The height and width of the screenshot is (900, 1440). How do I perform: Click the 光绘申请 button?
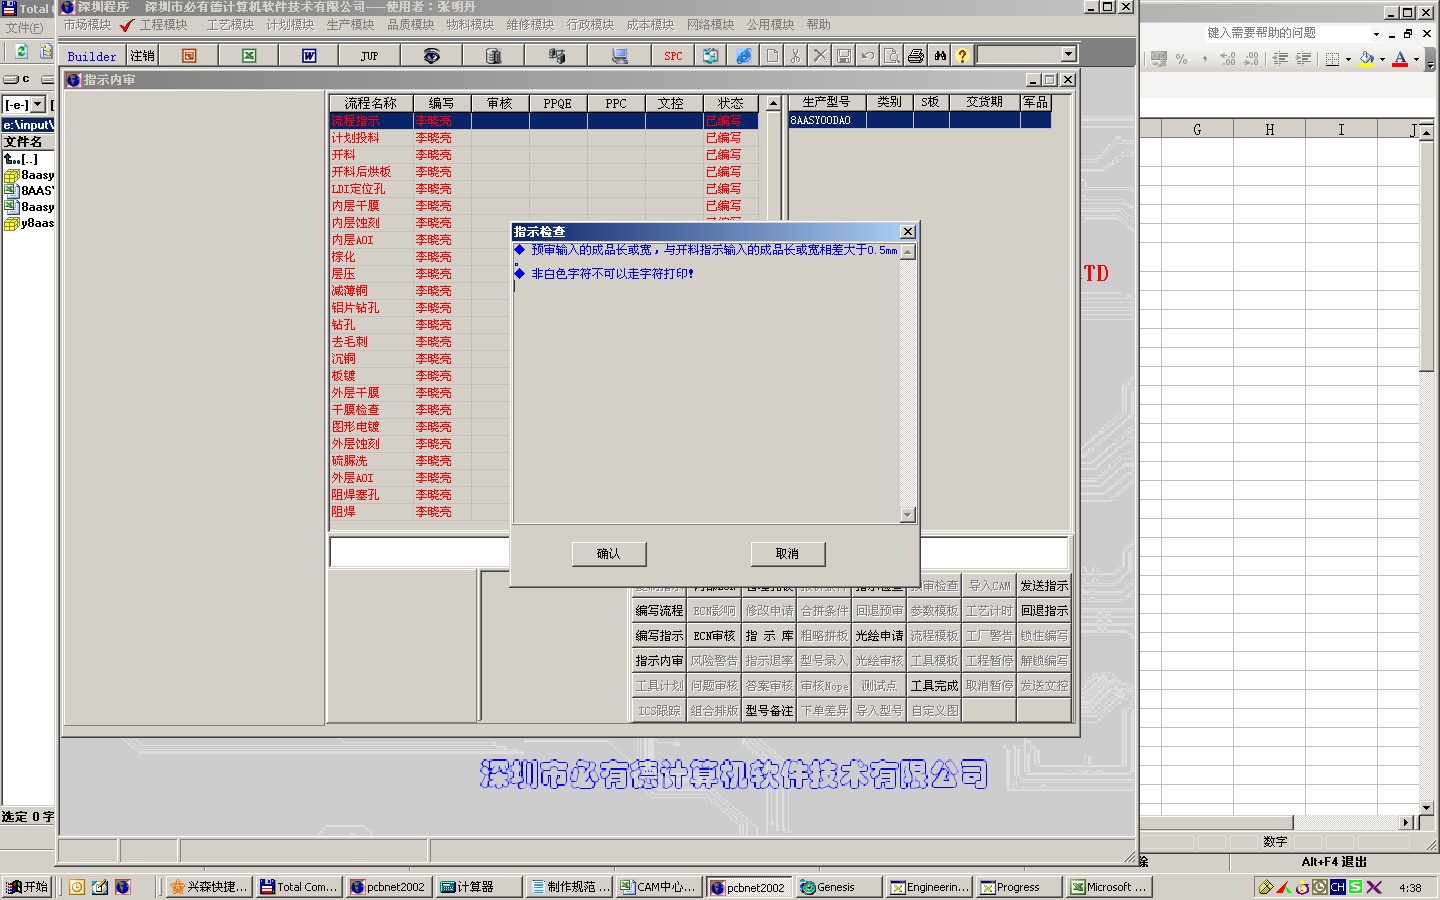coord(879,636)
